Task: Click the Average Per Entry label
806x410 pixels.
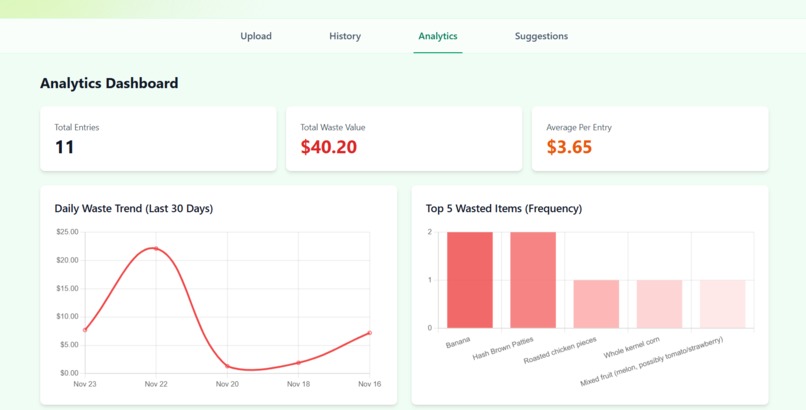Action: (x=579, y=127)
